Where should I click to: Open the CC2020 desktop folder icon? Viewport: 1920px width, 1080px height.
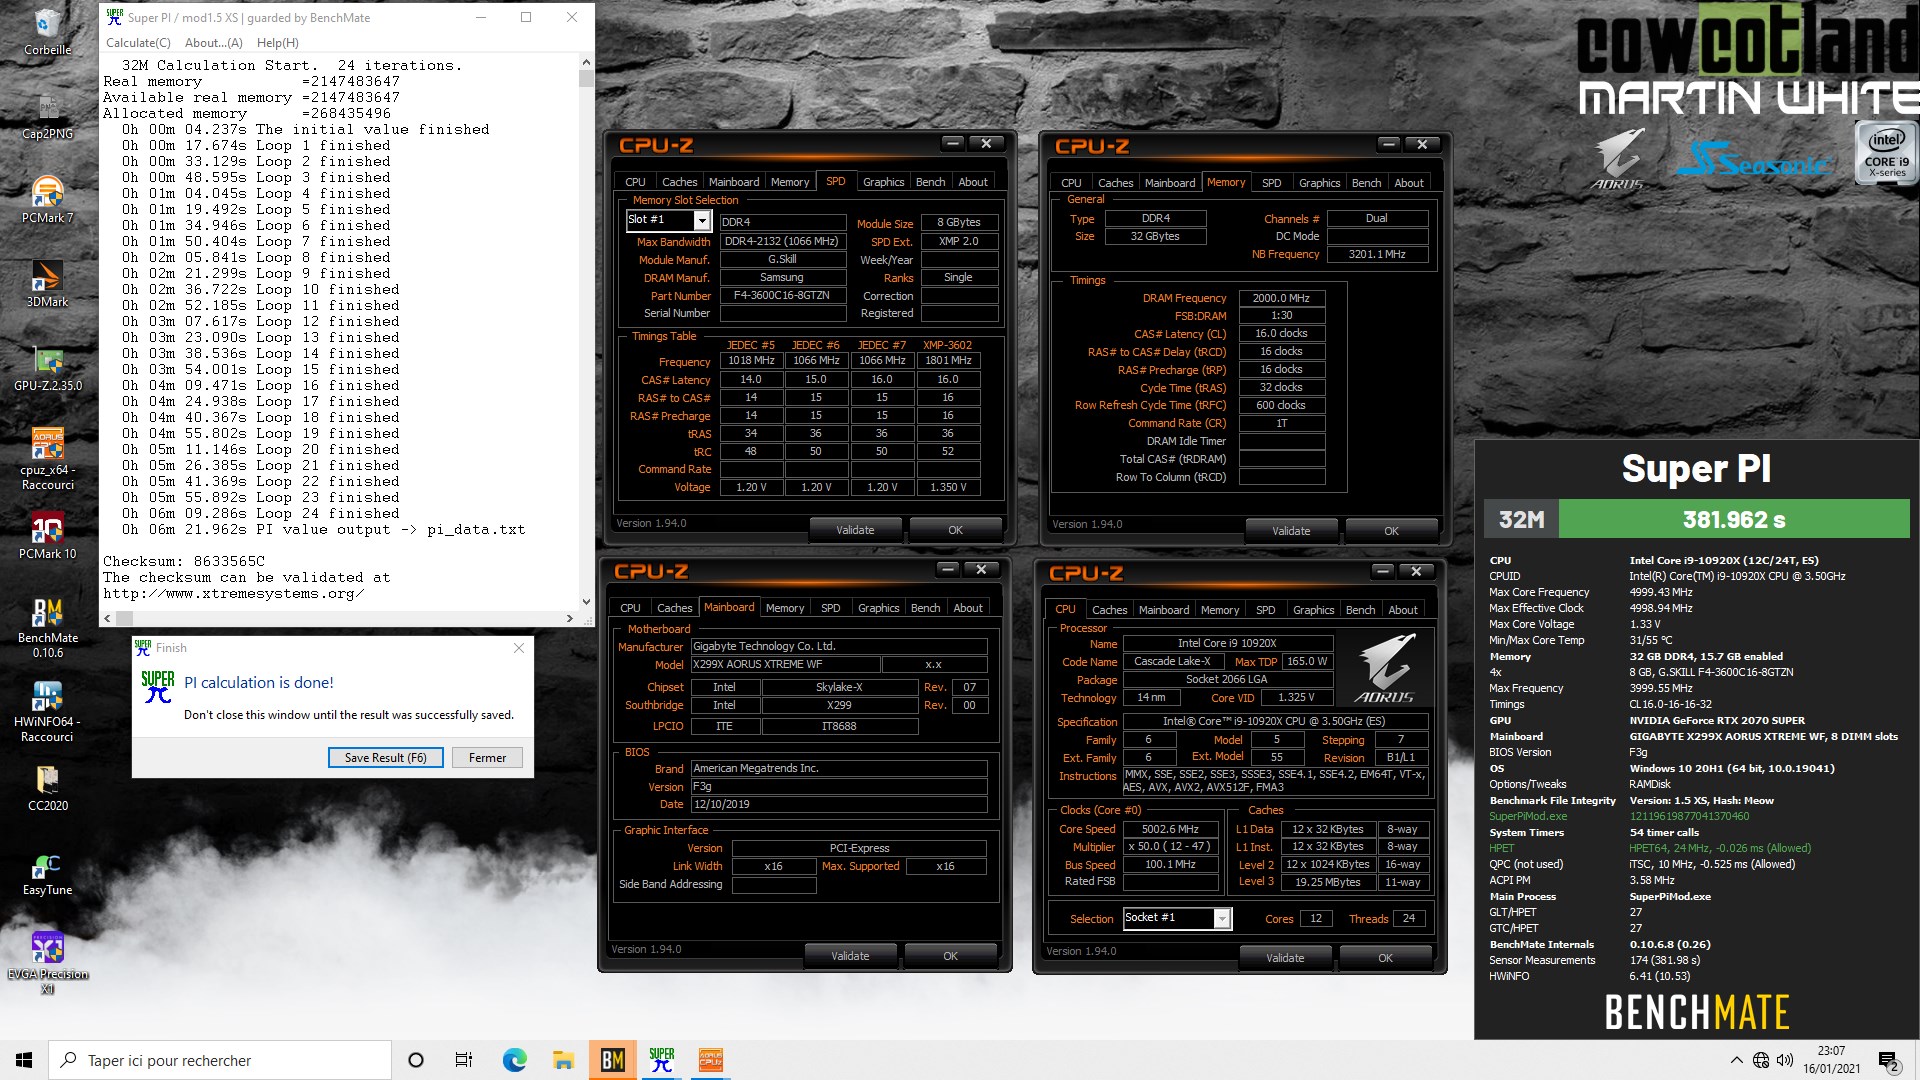tap(47, 787)
